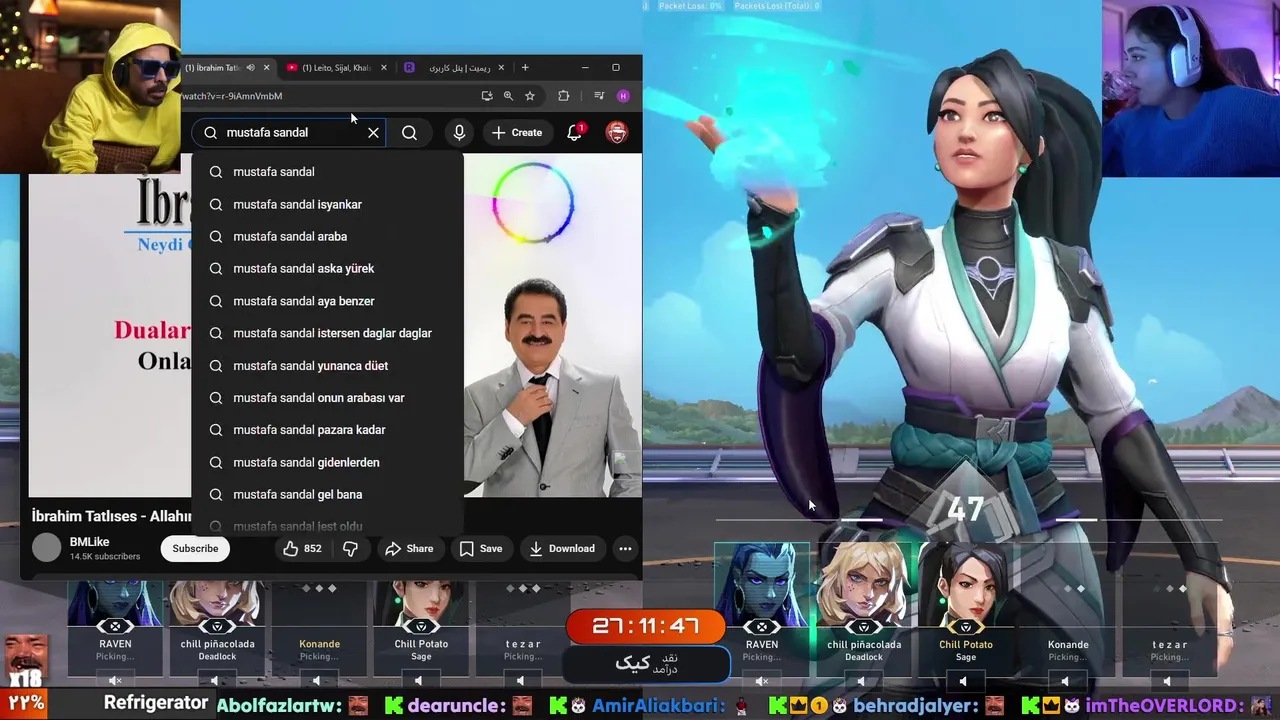This screenshot has height=720, width=1280.
Task: Open YouTube notifications bell
Action: (x=575, y=132)
